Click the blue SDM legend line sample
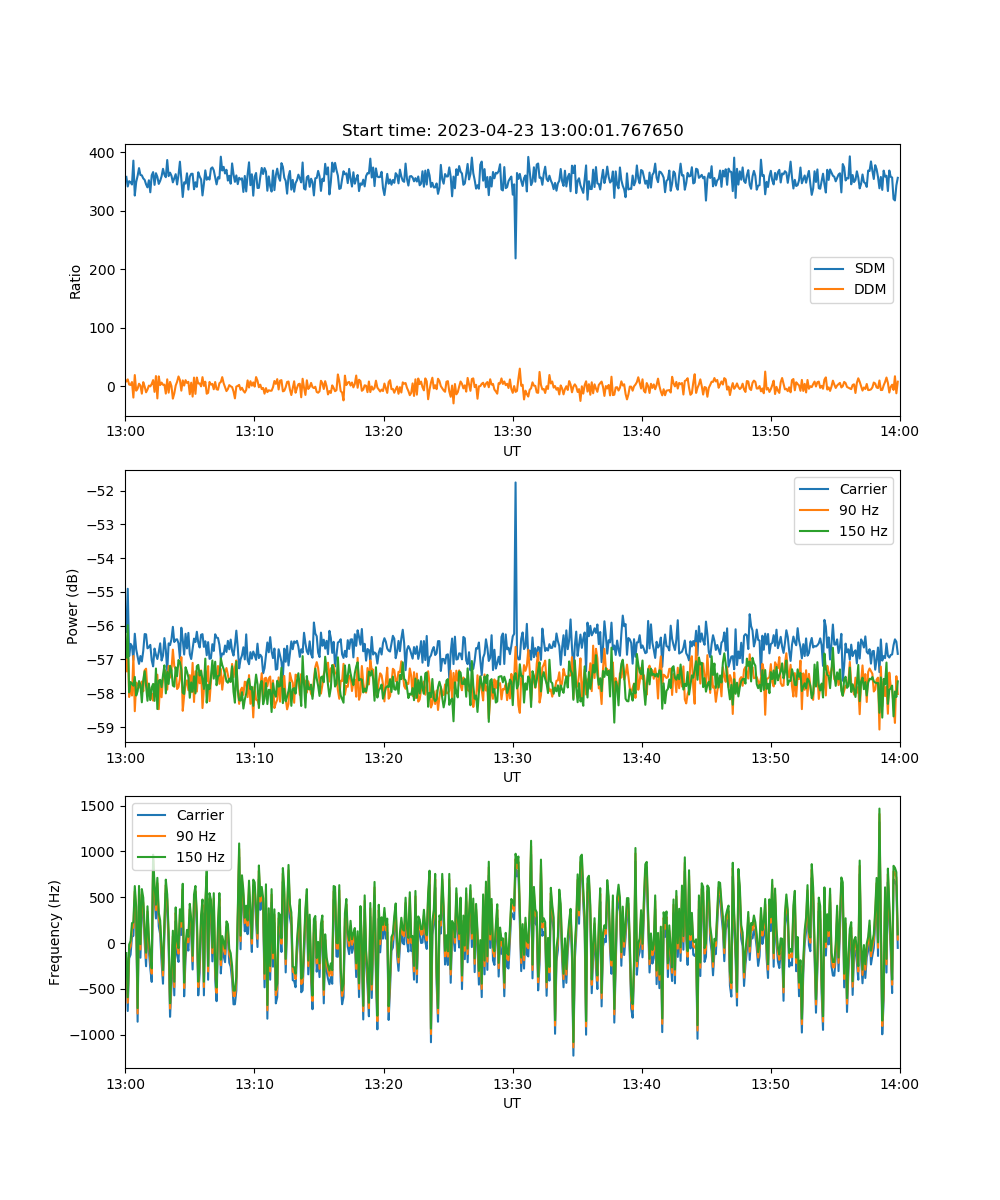 pos(830,270)
